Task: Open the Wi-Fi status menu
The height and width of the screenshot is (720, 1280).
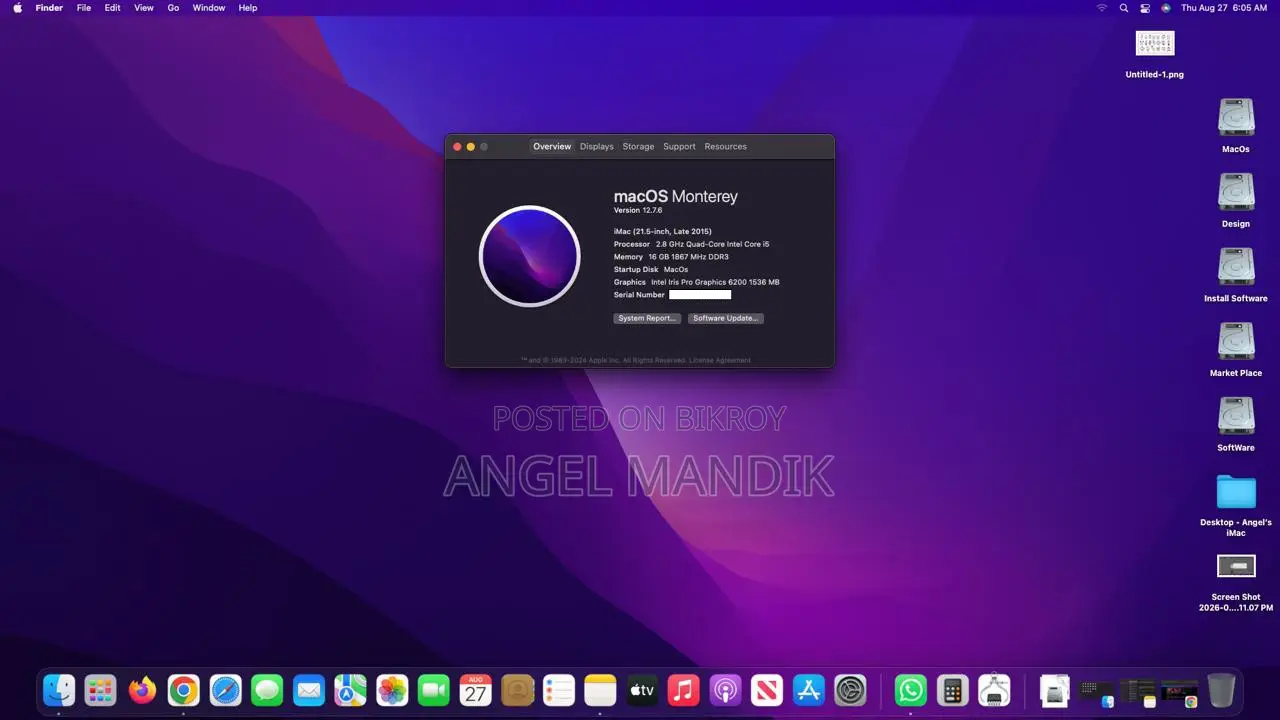Action: pos(1102,7)
